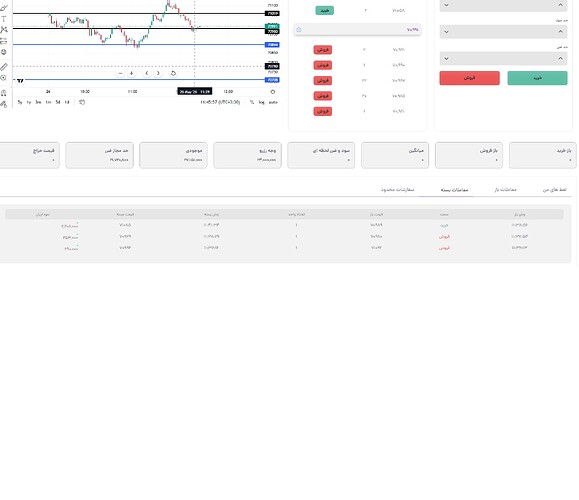Open the سفارشات محدود tab
This screenshot has height=500, width=579.
coord(397,189)
